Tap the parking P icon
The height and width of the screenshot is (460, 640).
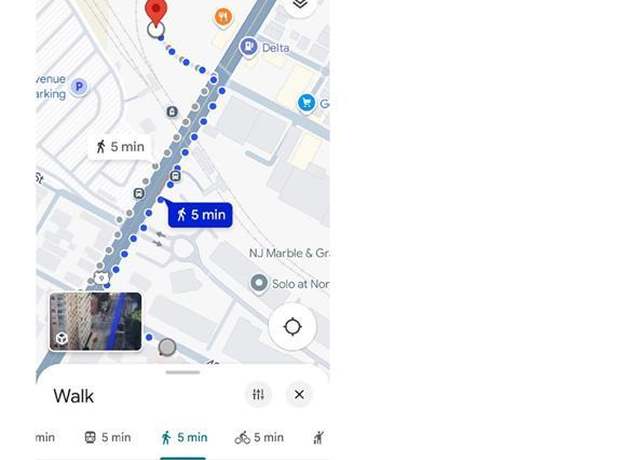pos(79,87)
